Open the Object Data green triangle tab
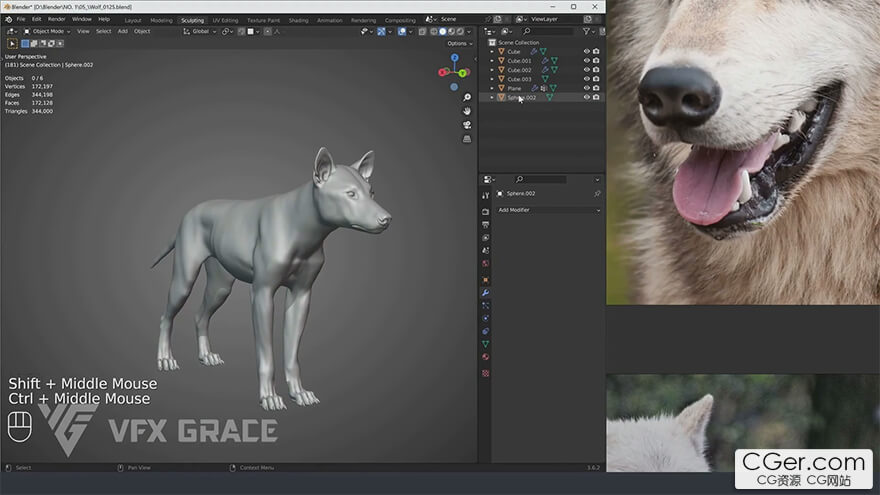The image size is (880, 495). (485, 344)
